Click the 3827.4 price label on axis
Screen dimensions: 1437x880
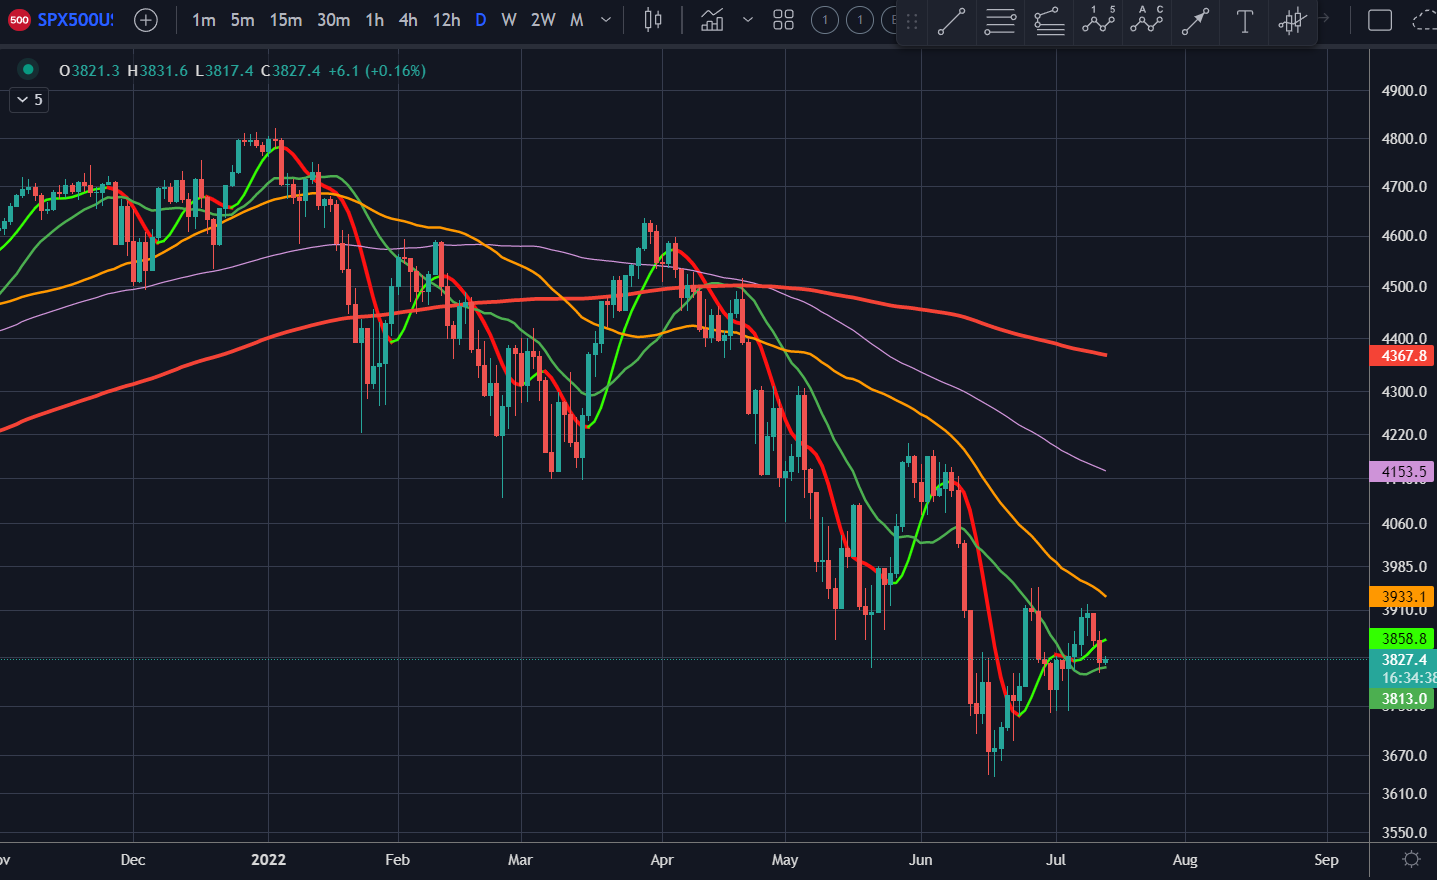coord(1400,659)
